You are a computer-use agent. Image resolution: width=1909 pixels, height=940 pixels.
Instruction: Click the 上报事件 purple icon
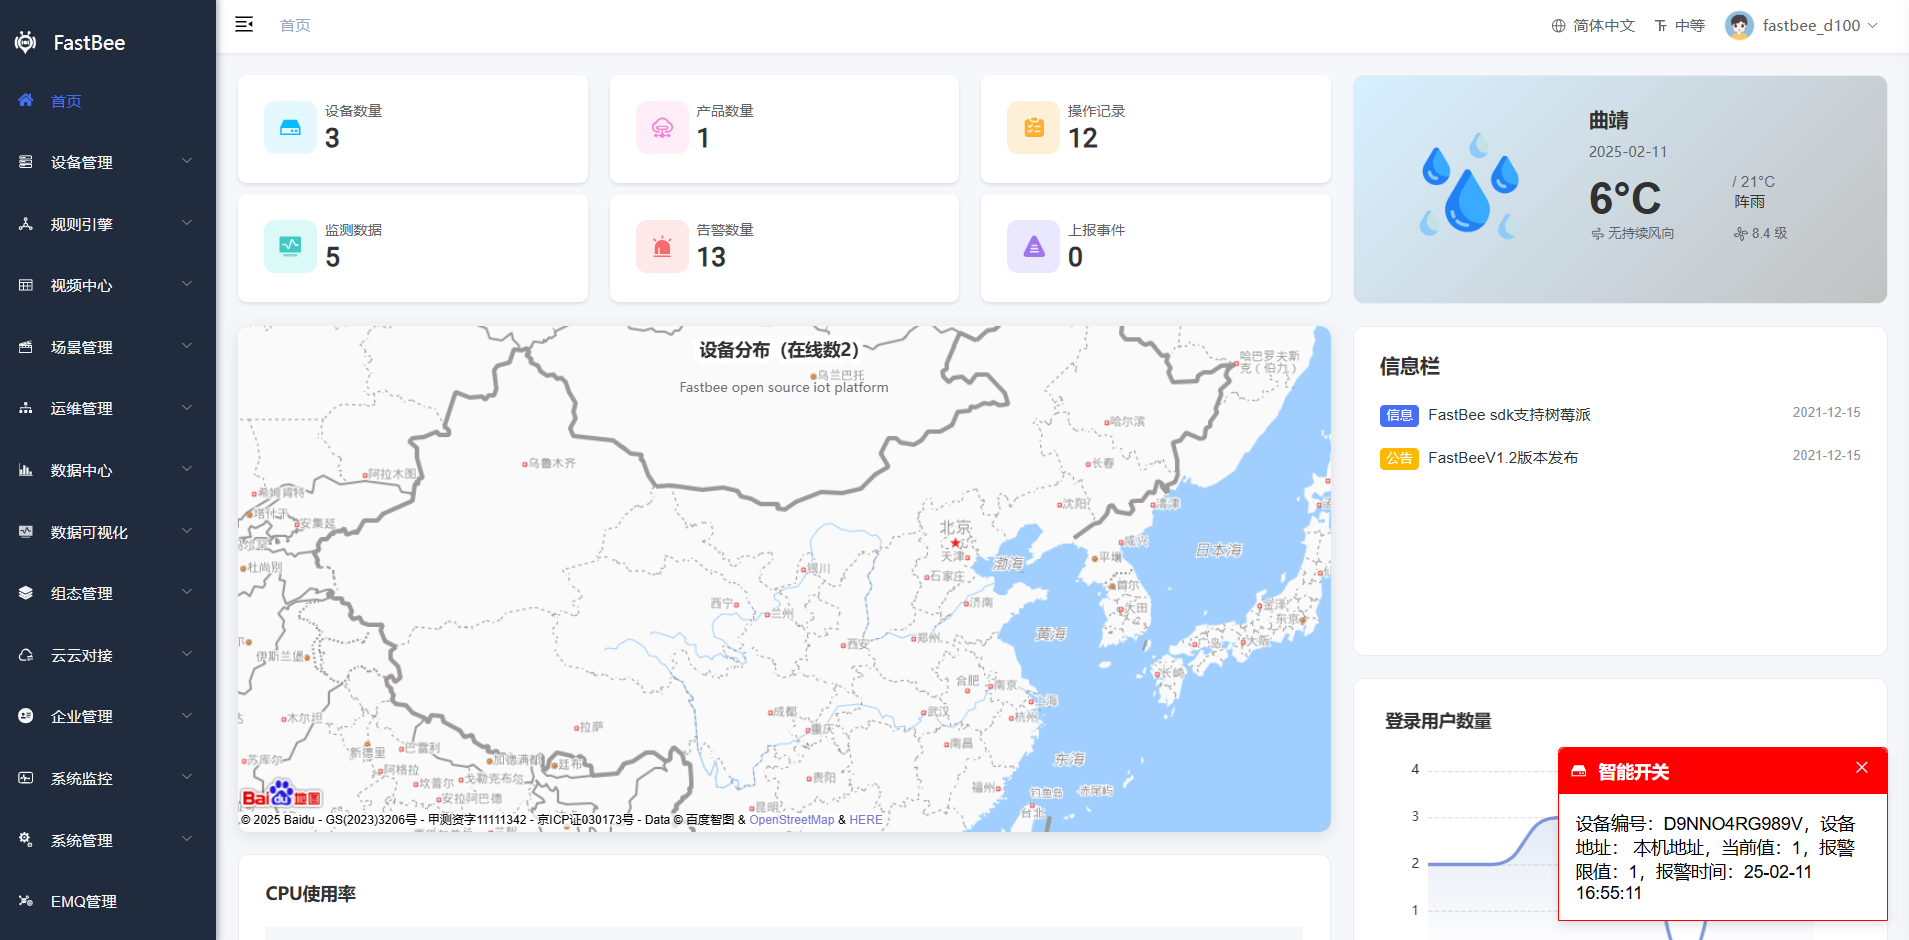1034,247
